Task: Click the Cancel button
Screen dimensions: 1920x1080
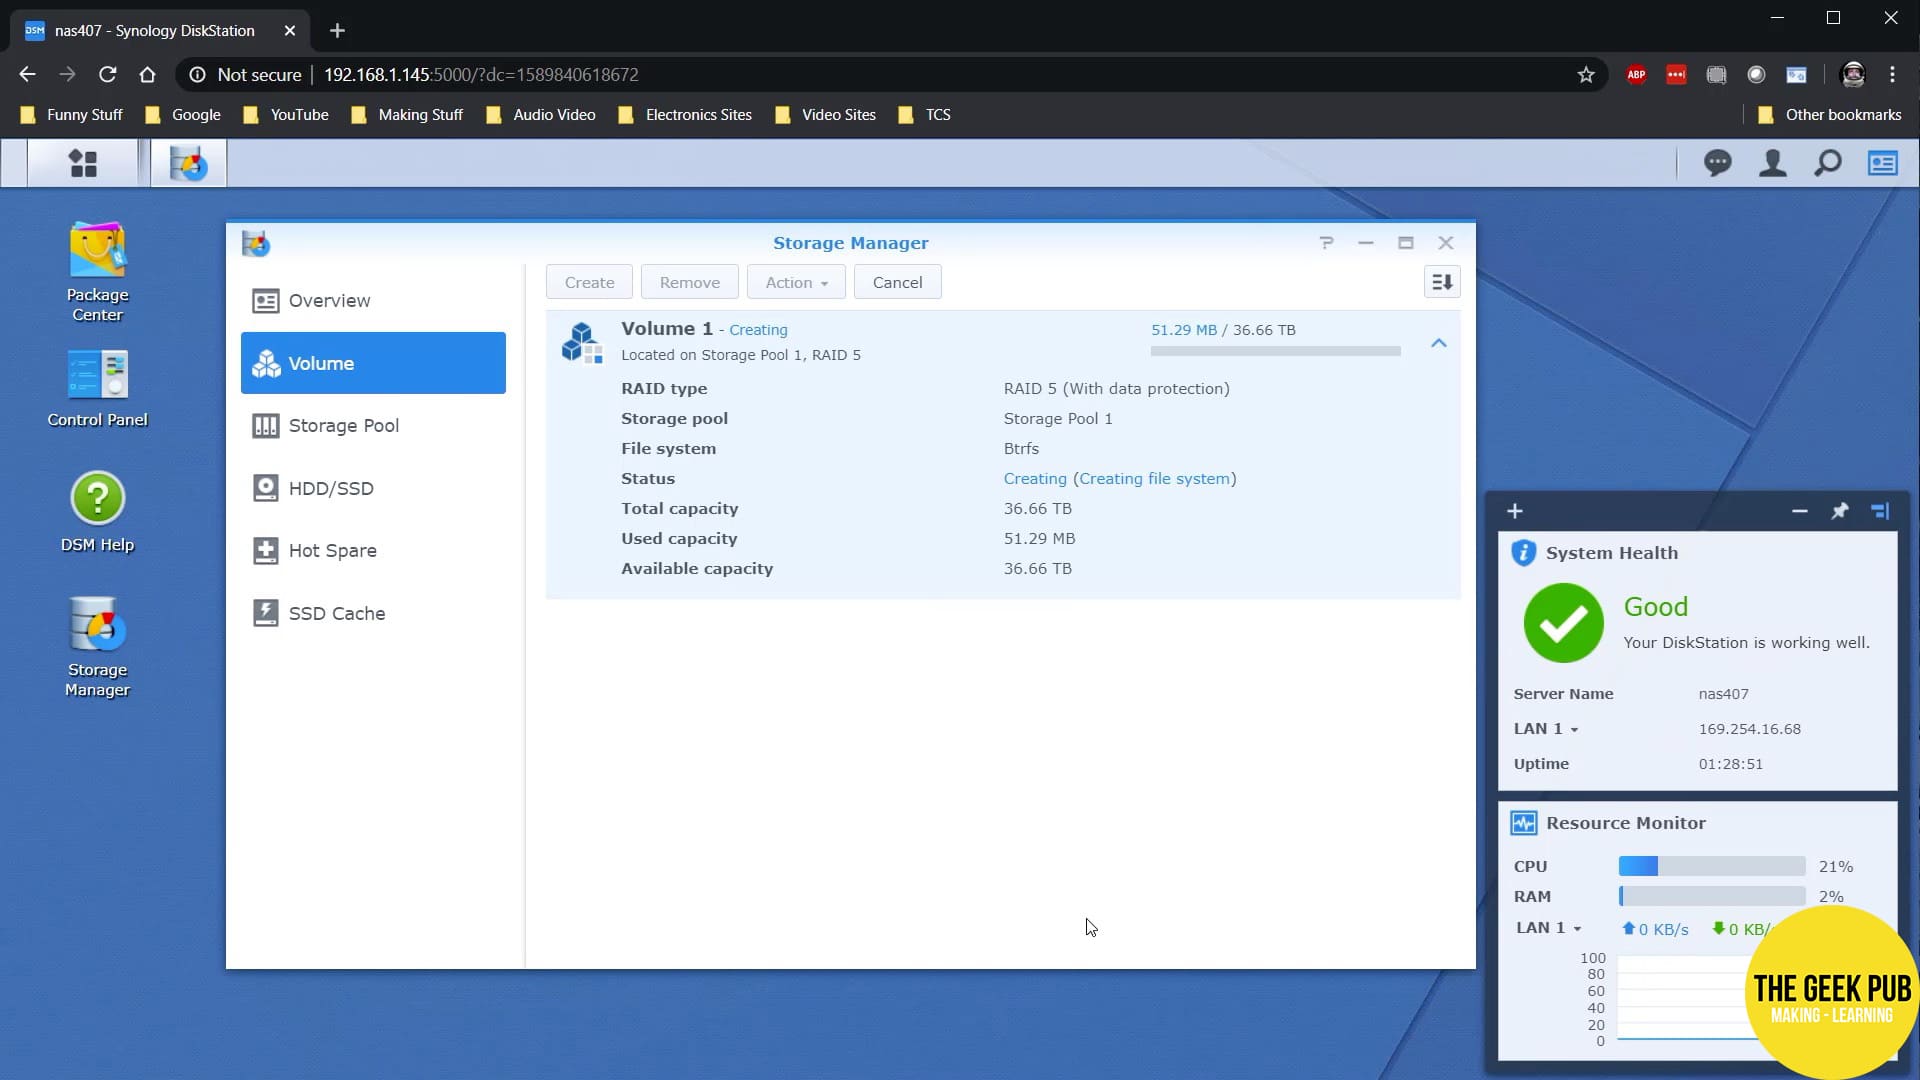Action: 897,282
